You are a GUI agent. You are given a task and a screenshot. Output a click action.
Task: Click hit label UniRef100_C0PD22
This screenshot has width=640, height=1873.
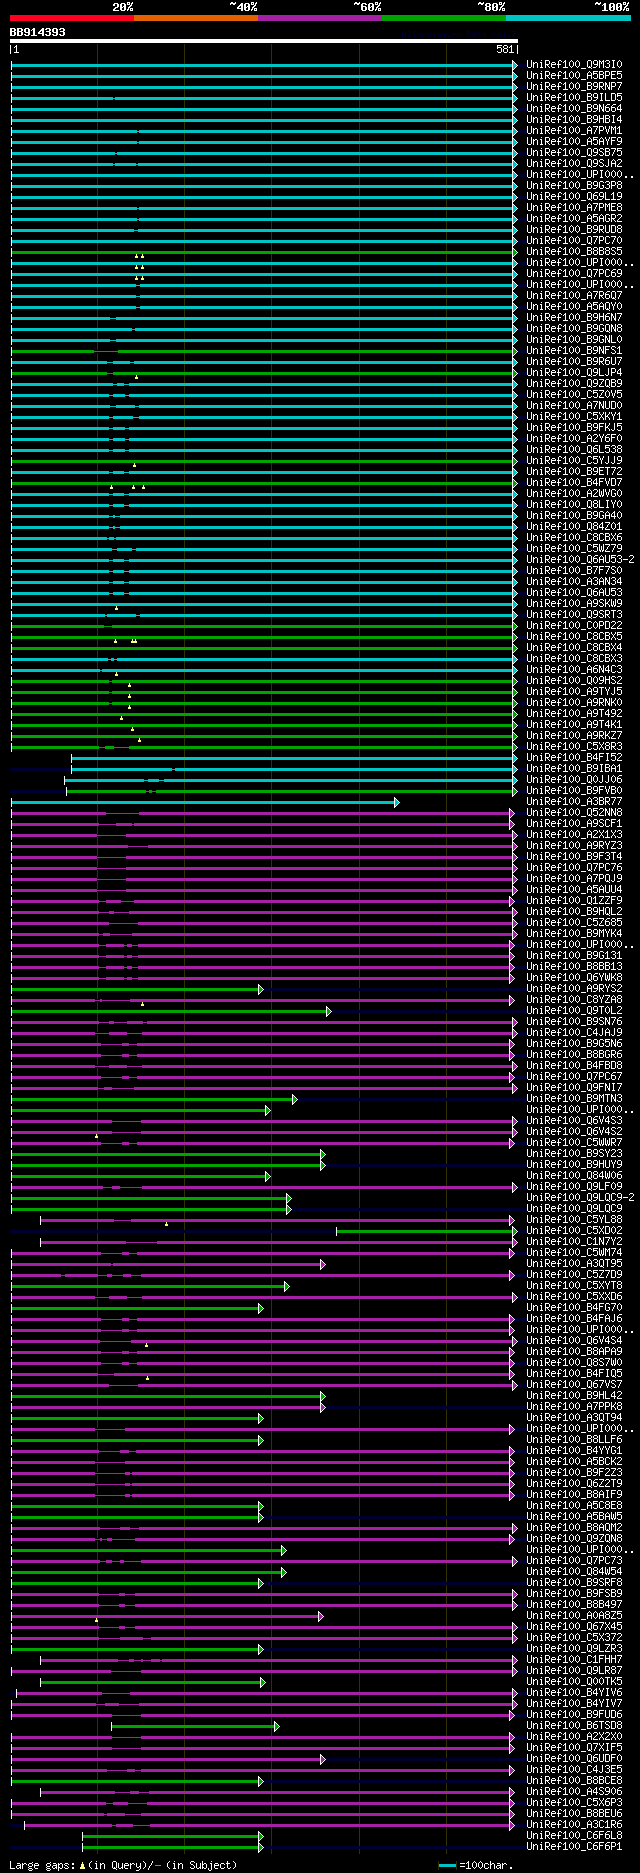[574, 626]
